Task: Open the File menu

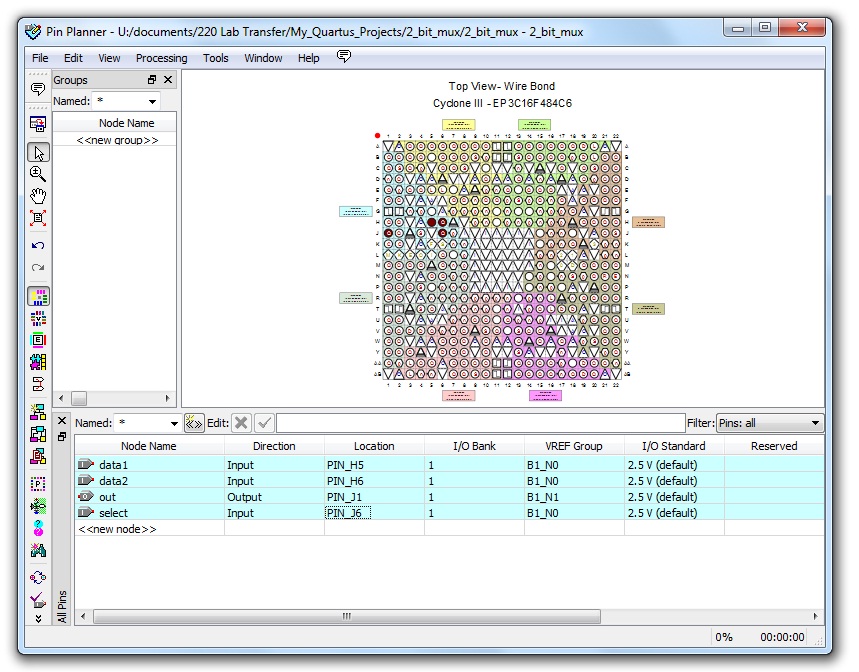Action: coord(40,58)
